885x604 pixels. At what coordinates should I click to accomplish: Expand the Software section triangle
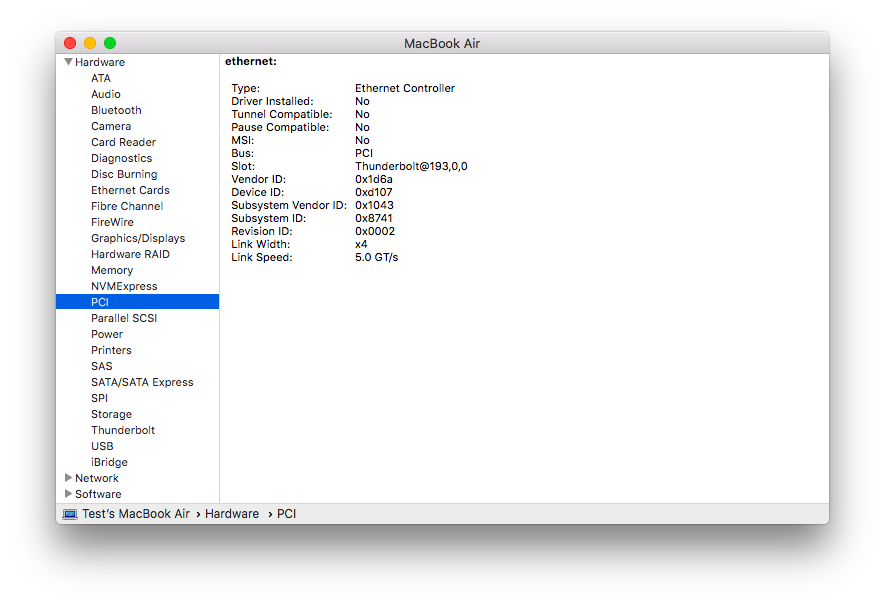click(x=68, y=493)
